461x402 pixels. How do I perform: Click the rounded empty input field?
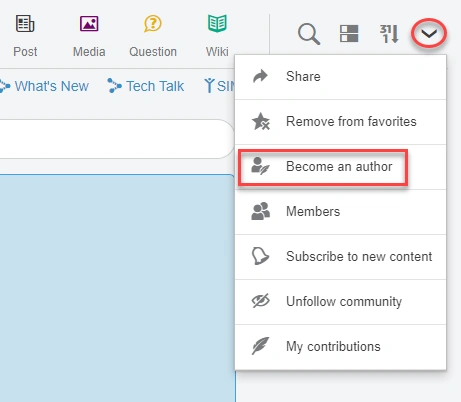(x=117, y=139)
